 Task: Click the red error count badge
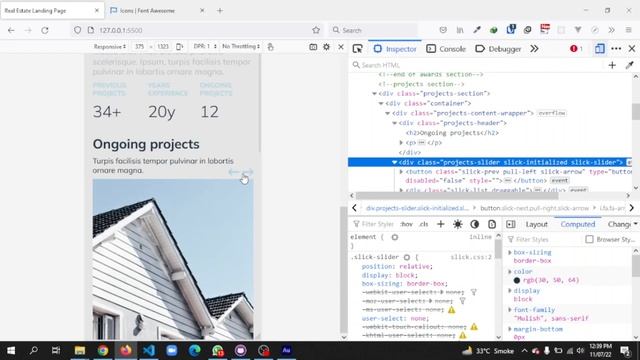[x=576, y=49]
